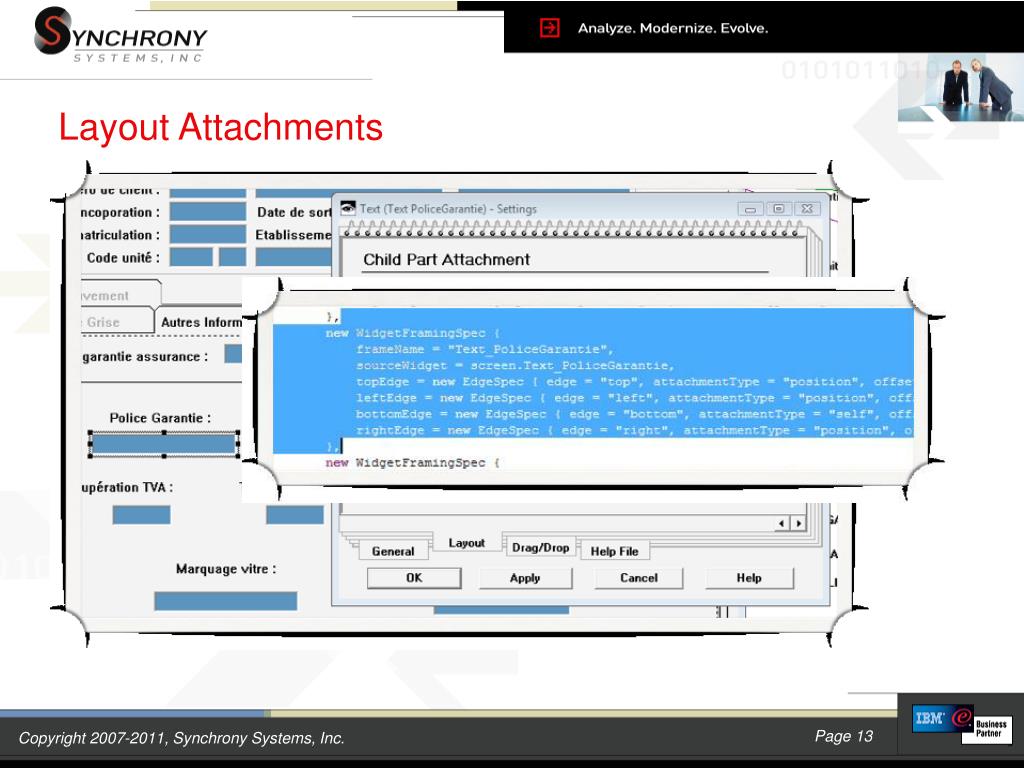
Task: Click the 'Marquage vitre :' label
Action: [226, 569]
